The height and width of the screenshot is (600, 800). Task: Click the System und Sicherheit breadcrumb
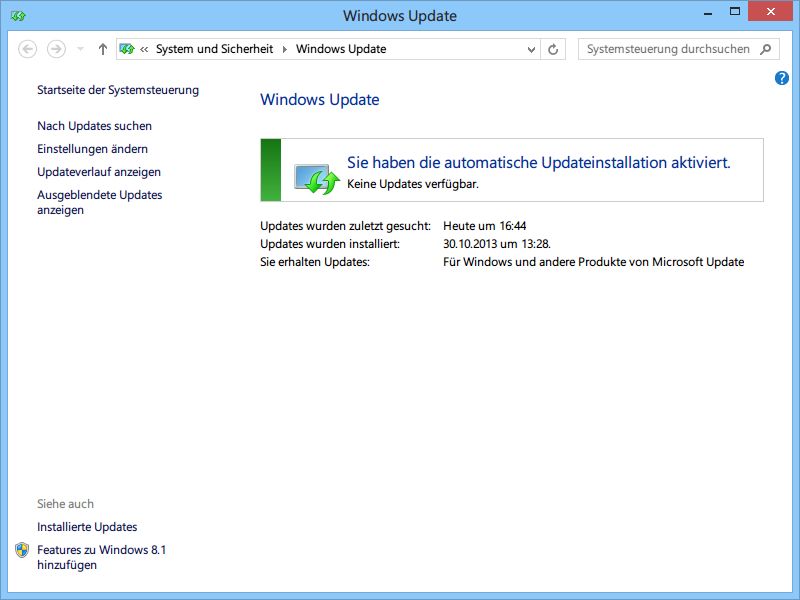(x=215, y=49)
